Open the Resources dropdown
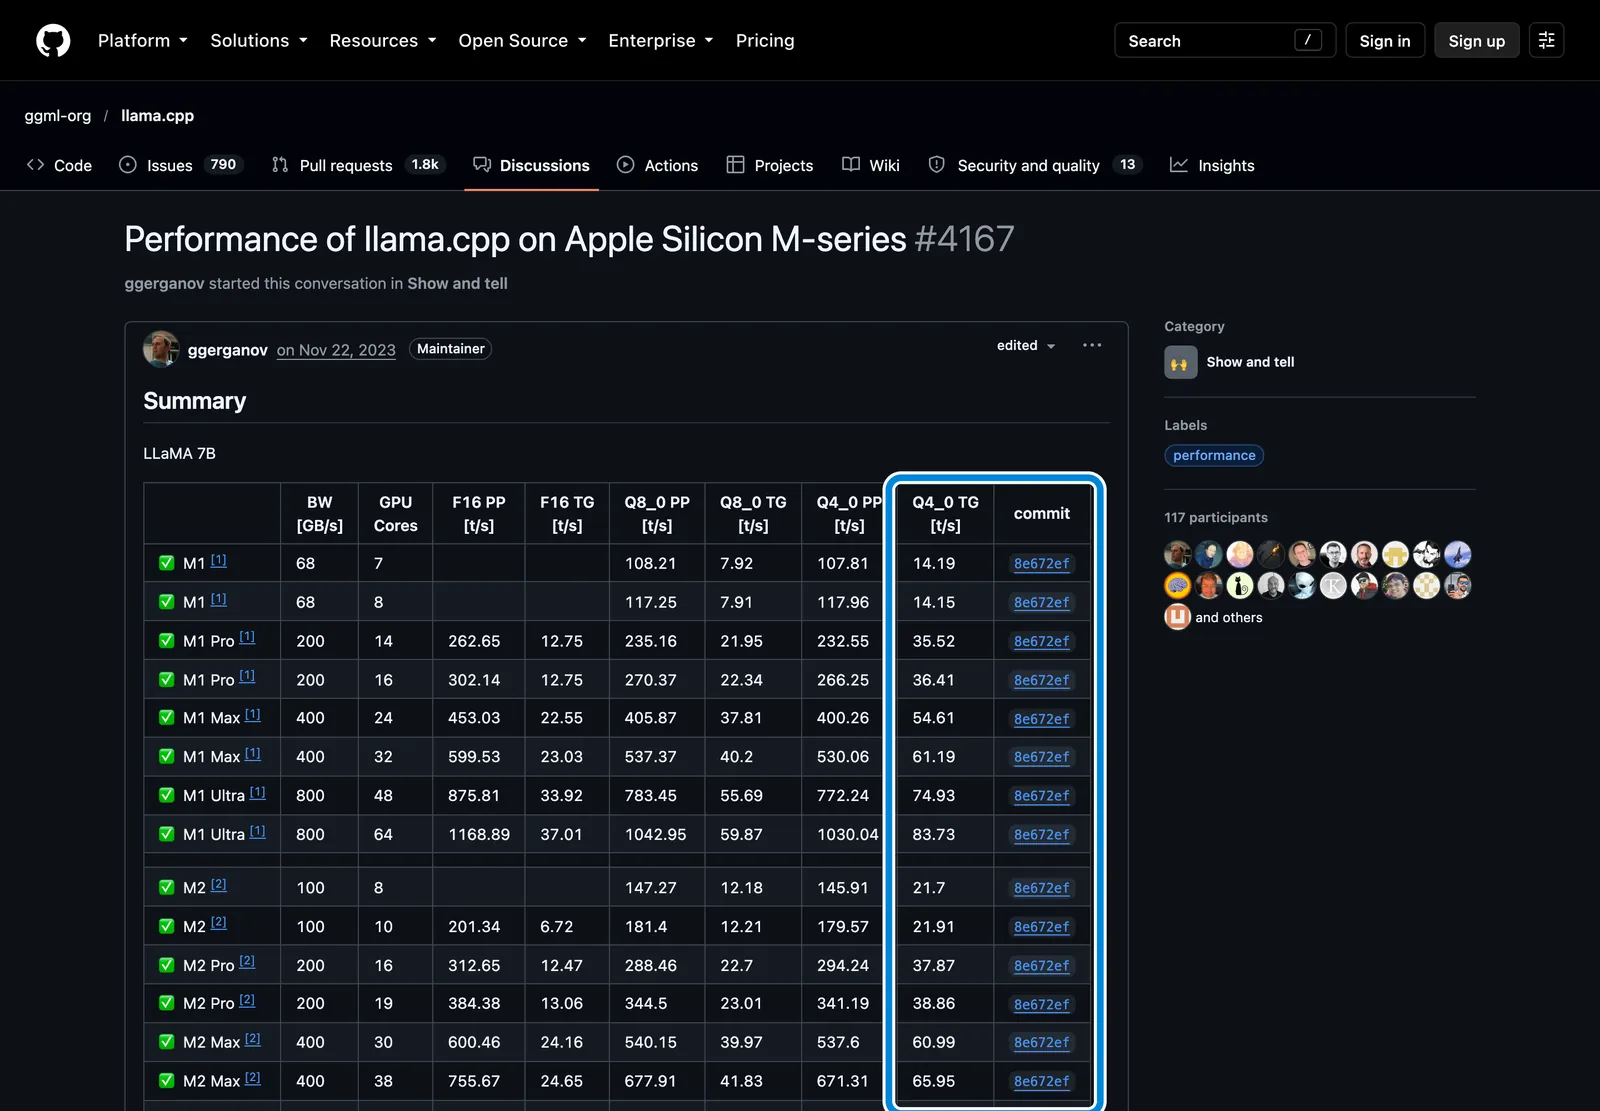Viewport: 1600px width, 1111px height. click(383, 40)
